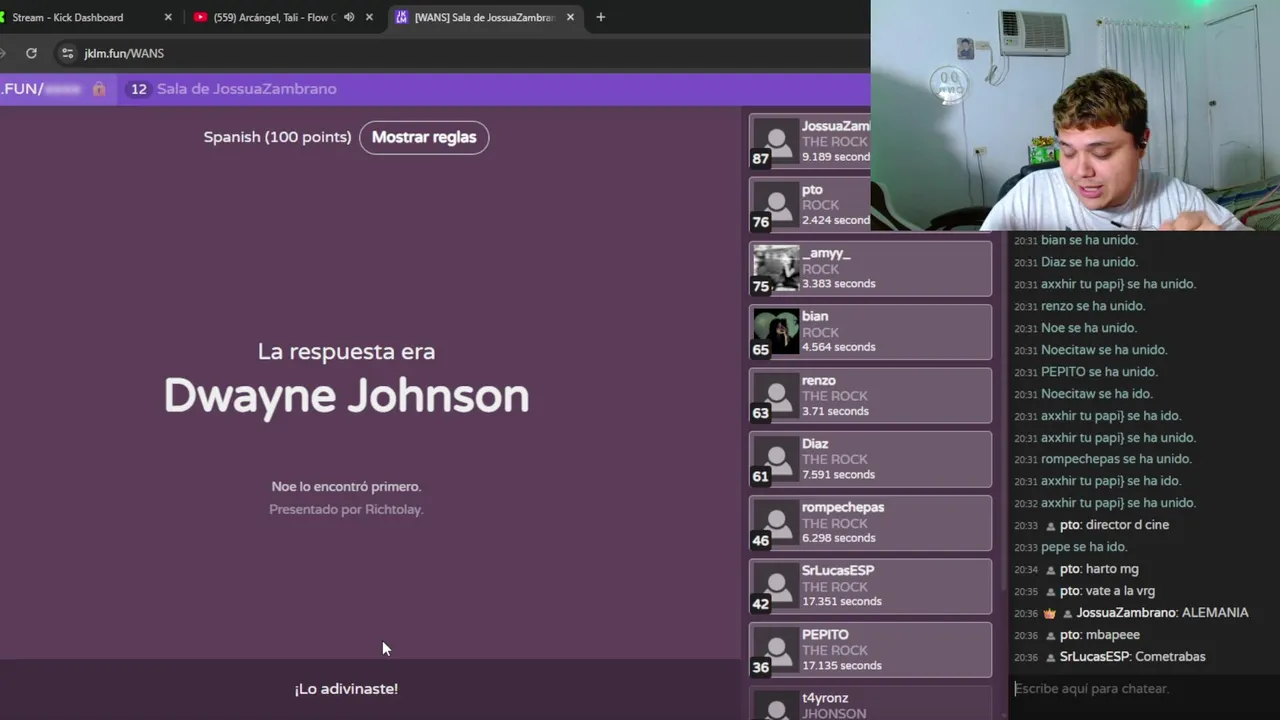Click user icon beside 'pto: mbapeee'

point(1050,635)
